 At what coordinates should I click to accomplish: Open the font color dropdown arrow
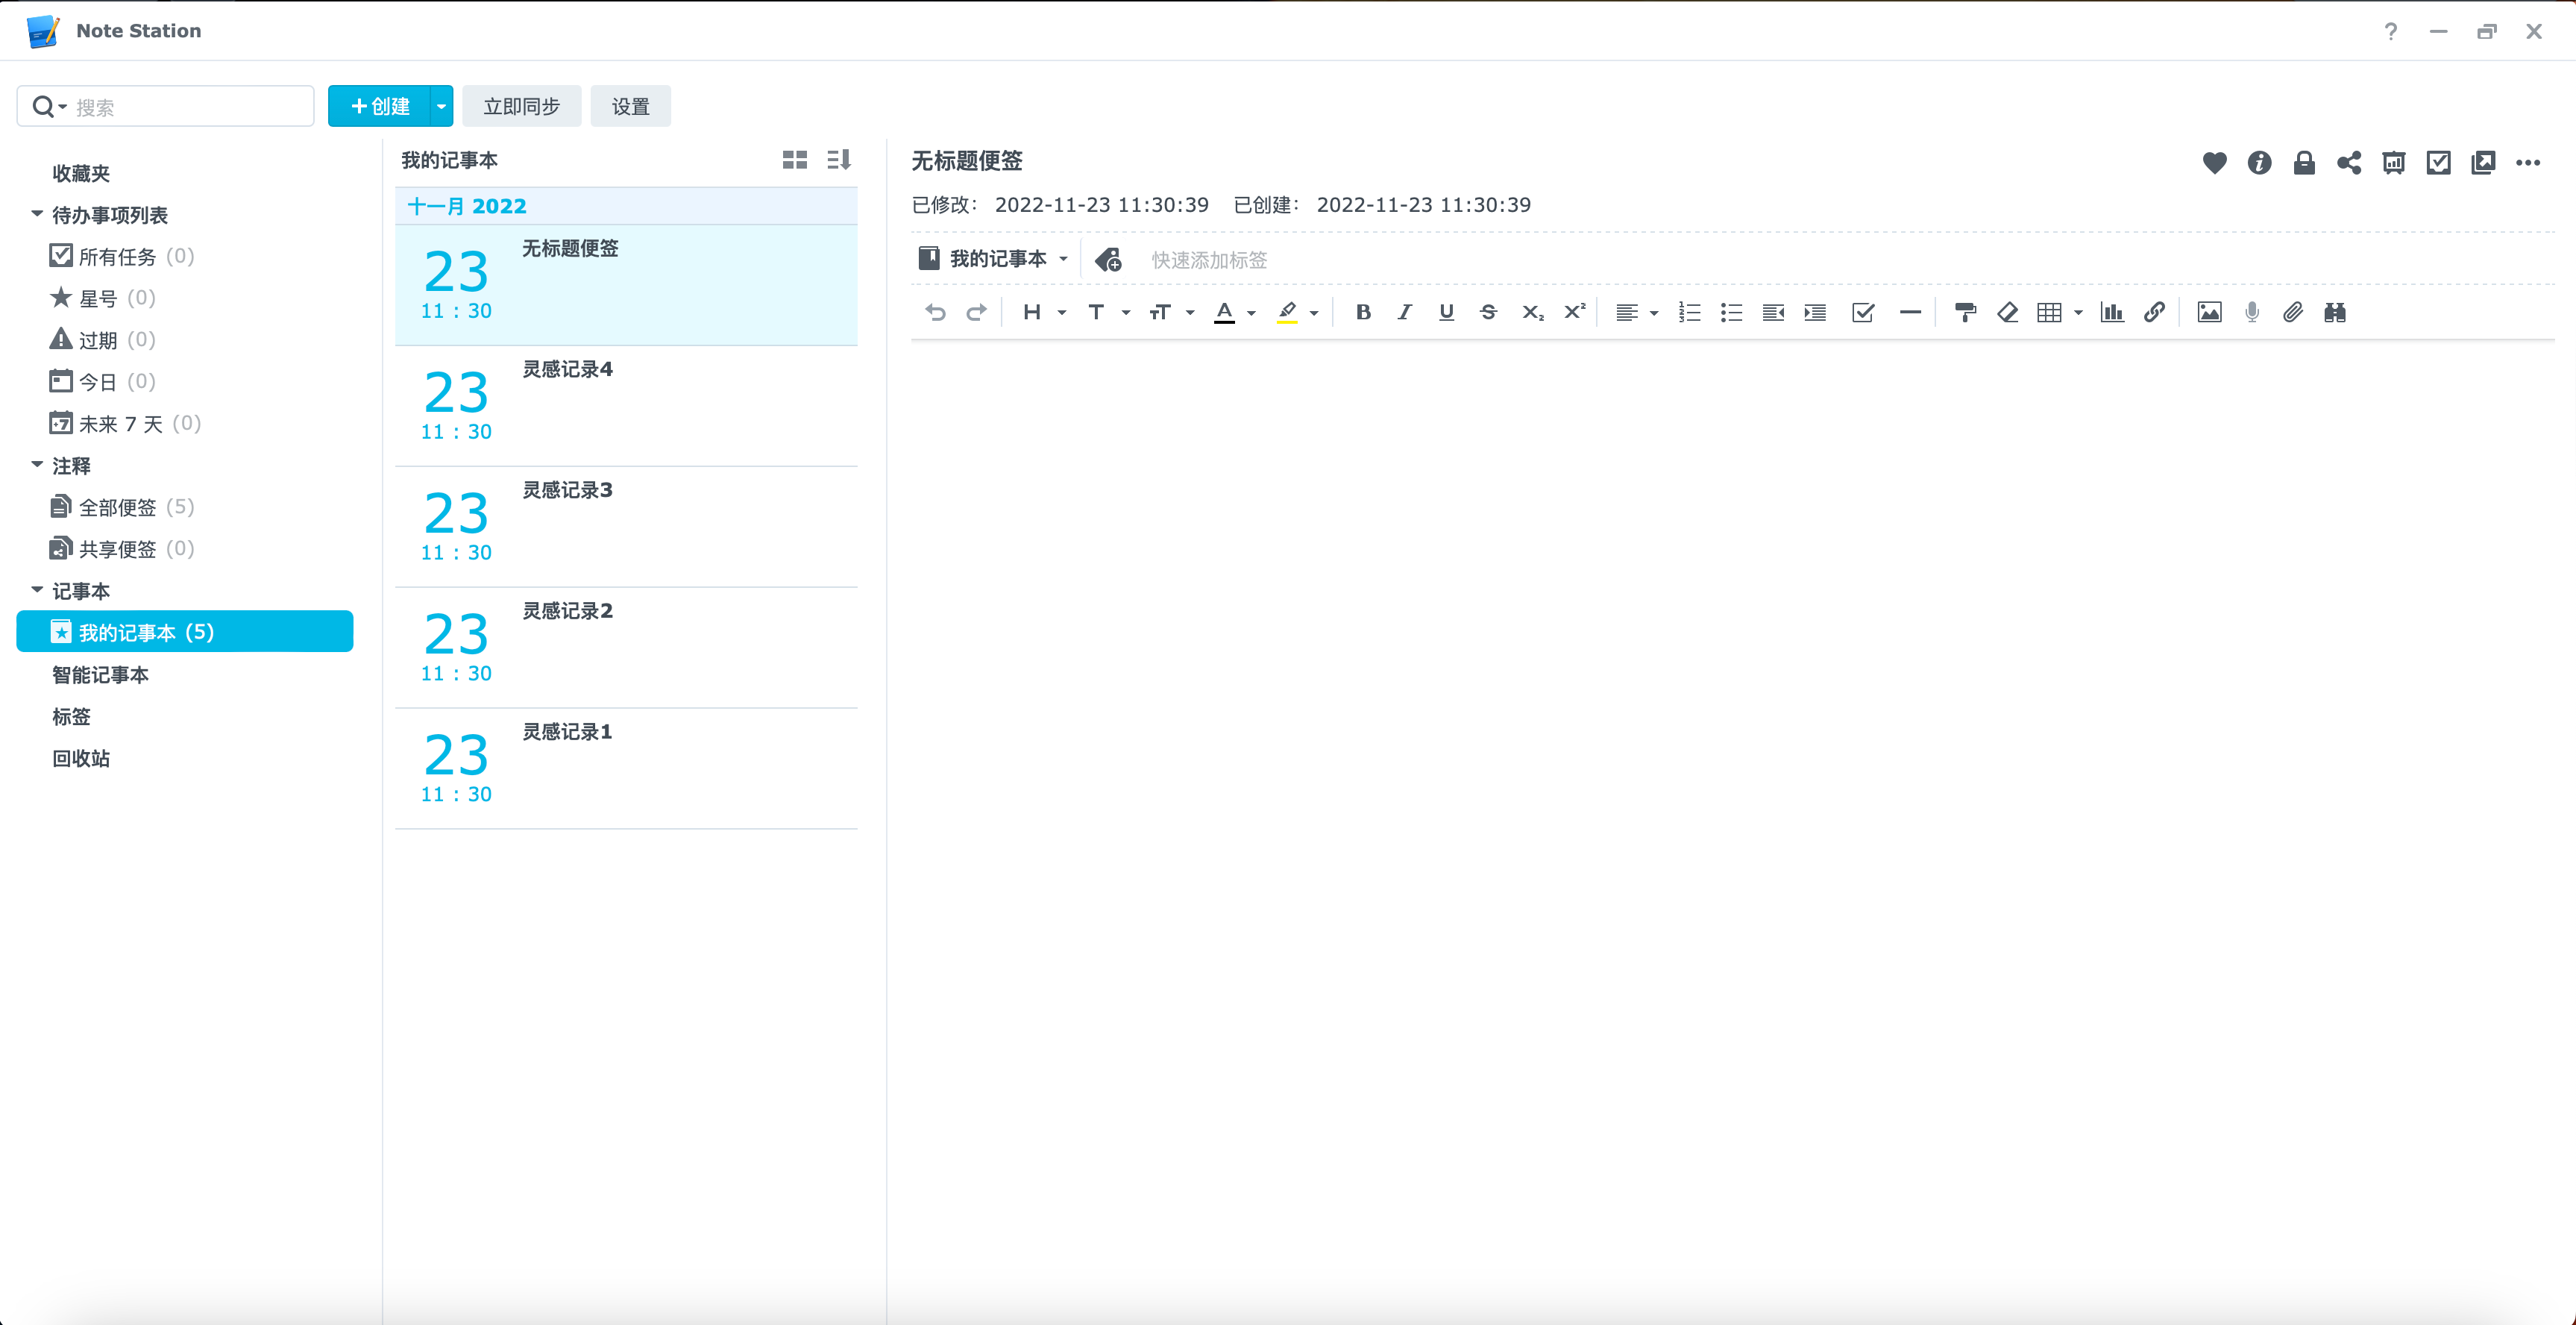pyautogui.click(x=1251, y=314)
